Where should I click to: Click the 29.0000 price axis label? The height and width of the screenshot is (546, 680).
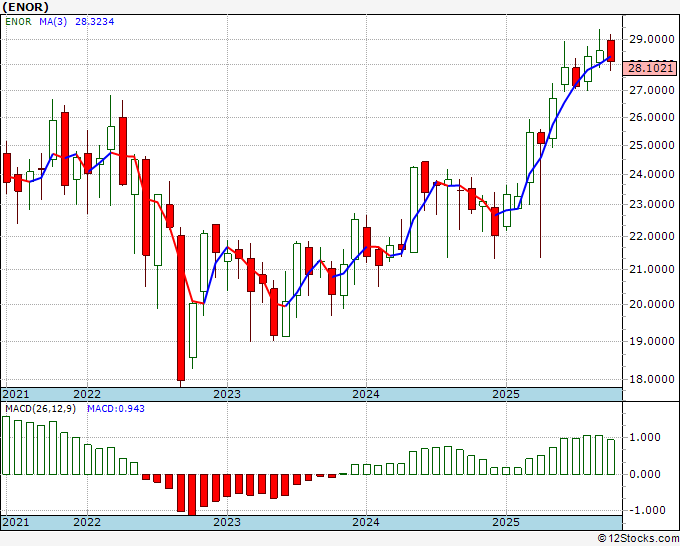coord(652,39)
